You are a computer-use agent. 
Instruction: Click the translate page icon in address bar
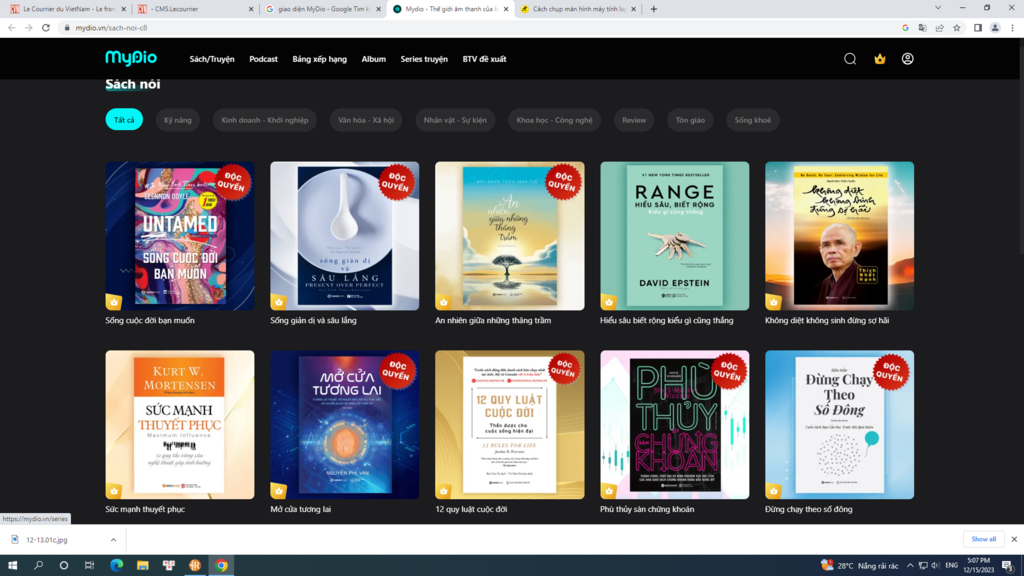coord(922,28)
